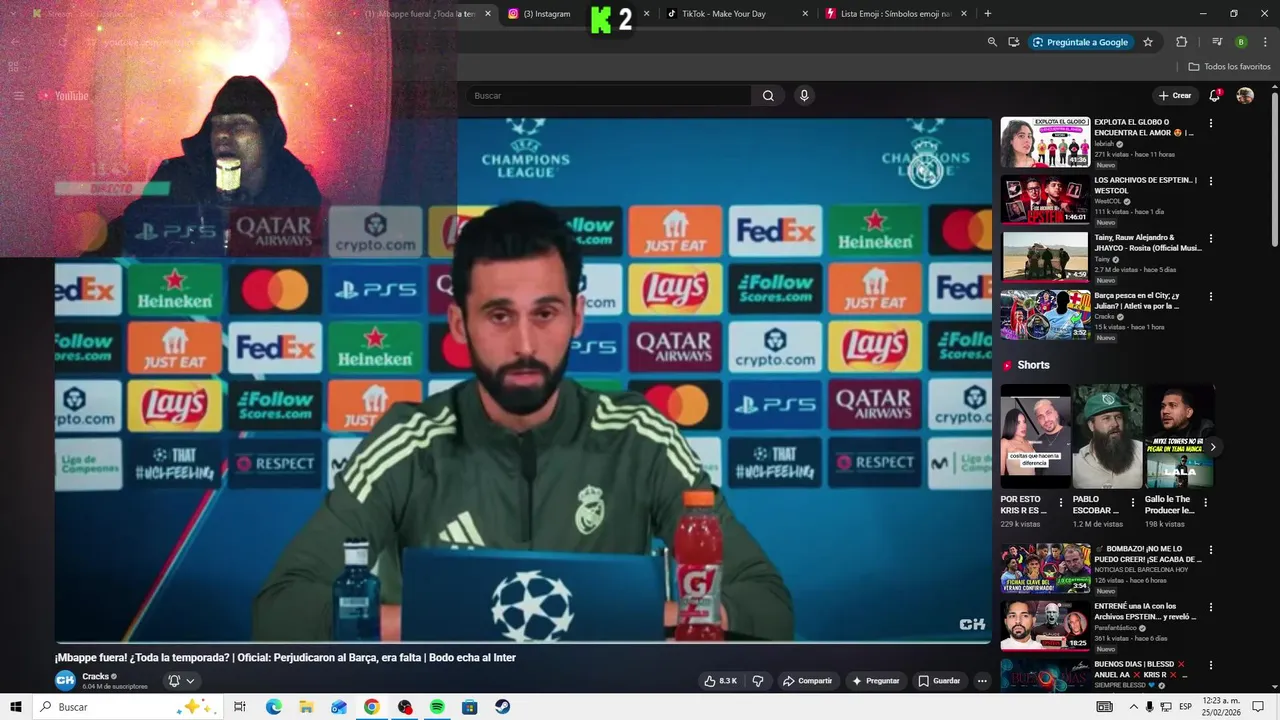Image resolution: width=1280 pixels, height=720 pixels.
Task: Open Chrome extensions puzzle icon
Action: (1181, 42)
